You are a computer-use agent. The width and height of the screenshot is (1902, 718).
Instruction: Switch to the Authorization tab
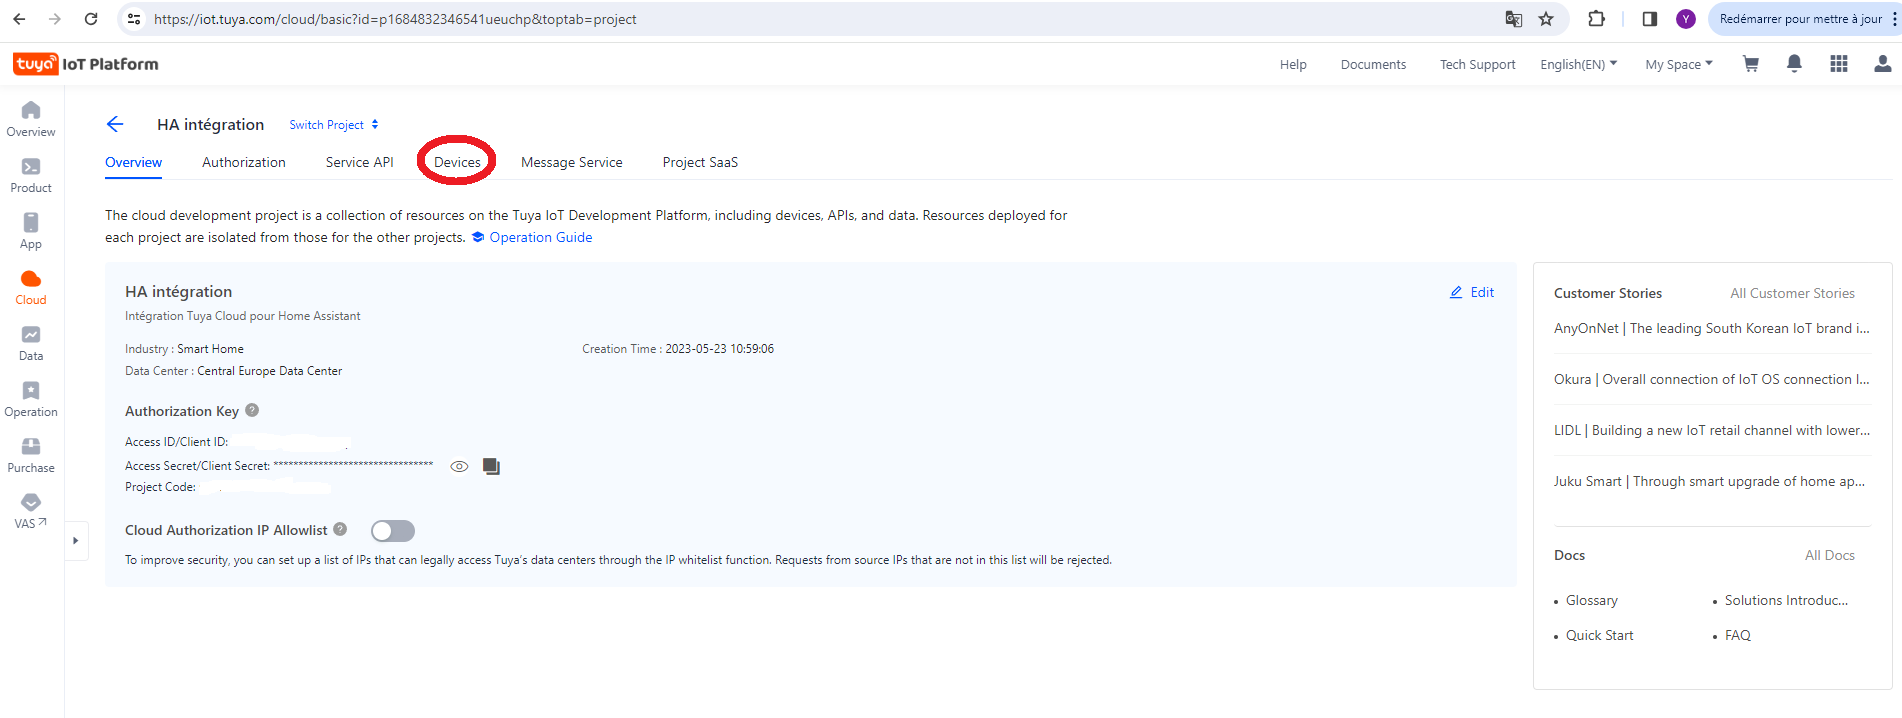[244, 162]
